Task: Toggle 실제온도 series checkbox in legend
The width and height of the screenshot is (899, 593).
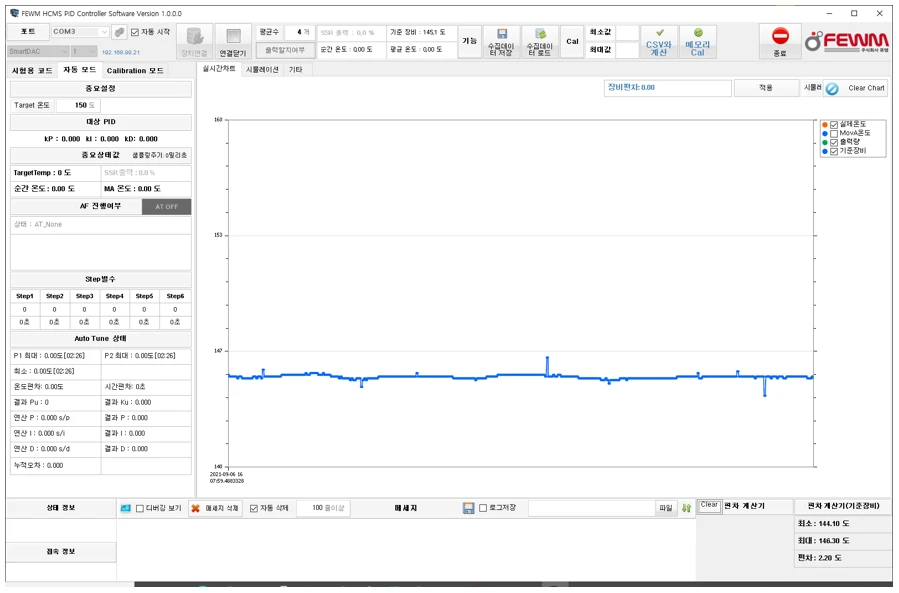Action: point(834,124)
